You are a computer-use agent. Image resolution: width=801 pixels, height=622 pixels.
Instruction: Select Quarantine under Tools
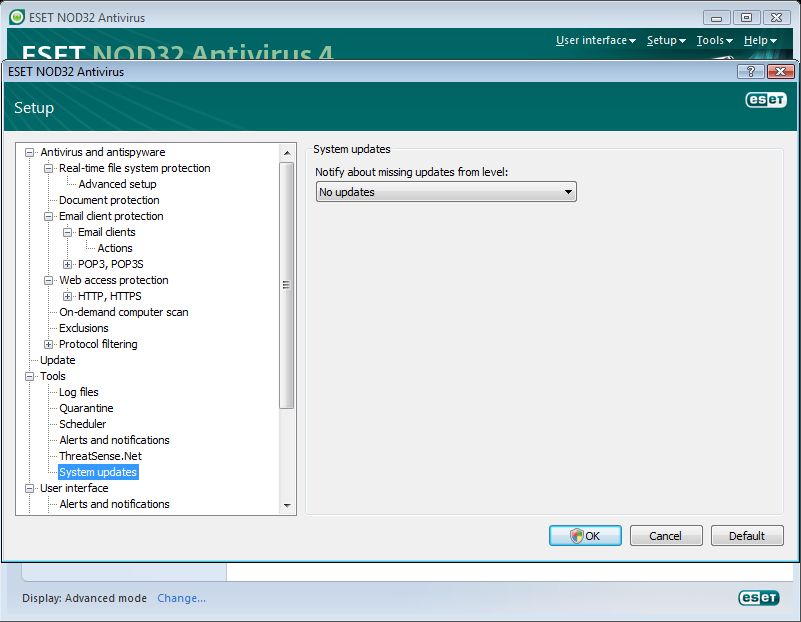[86, 408]
